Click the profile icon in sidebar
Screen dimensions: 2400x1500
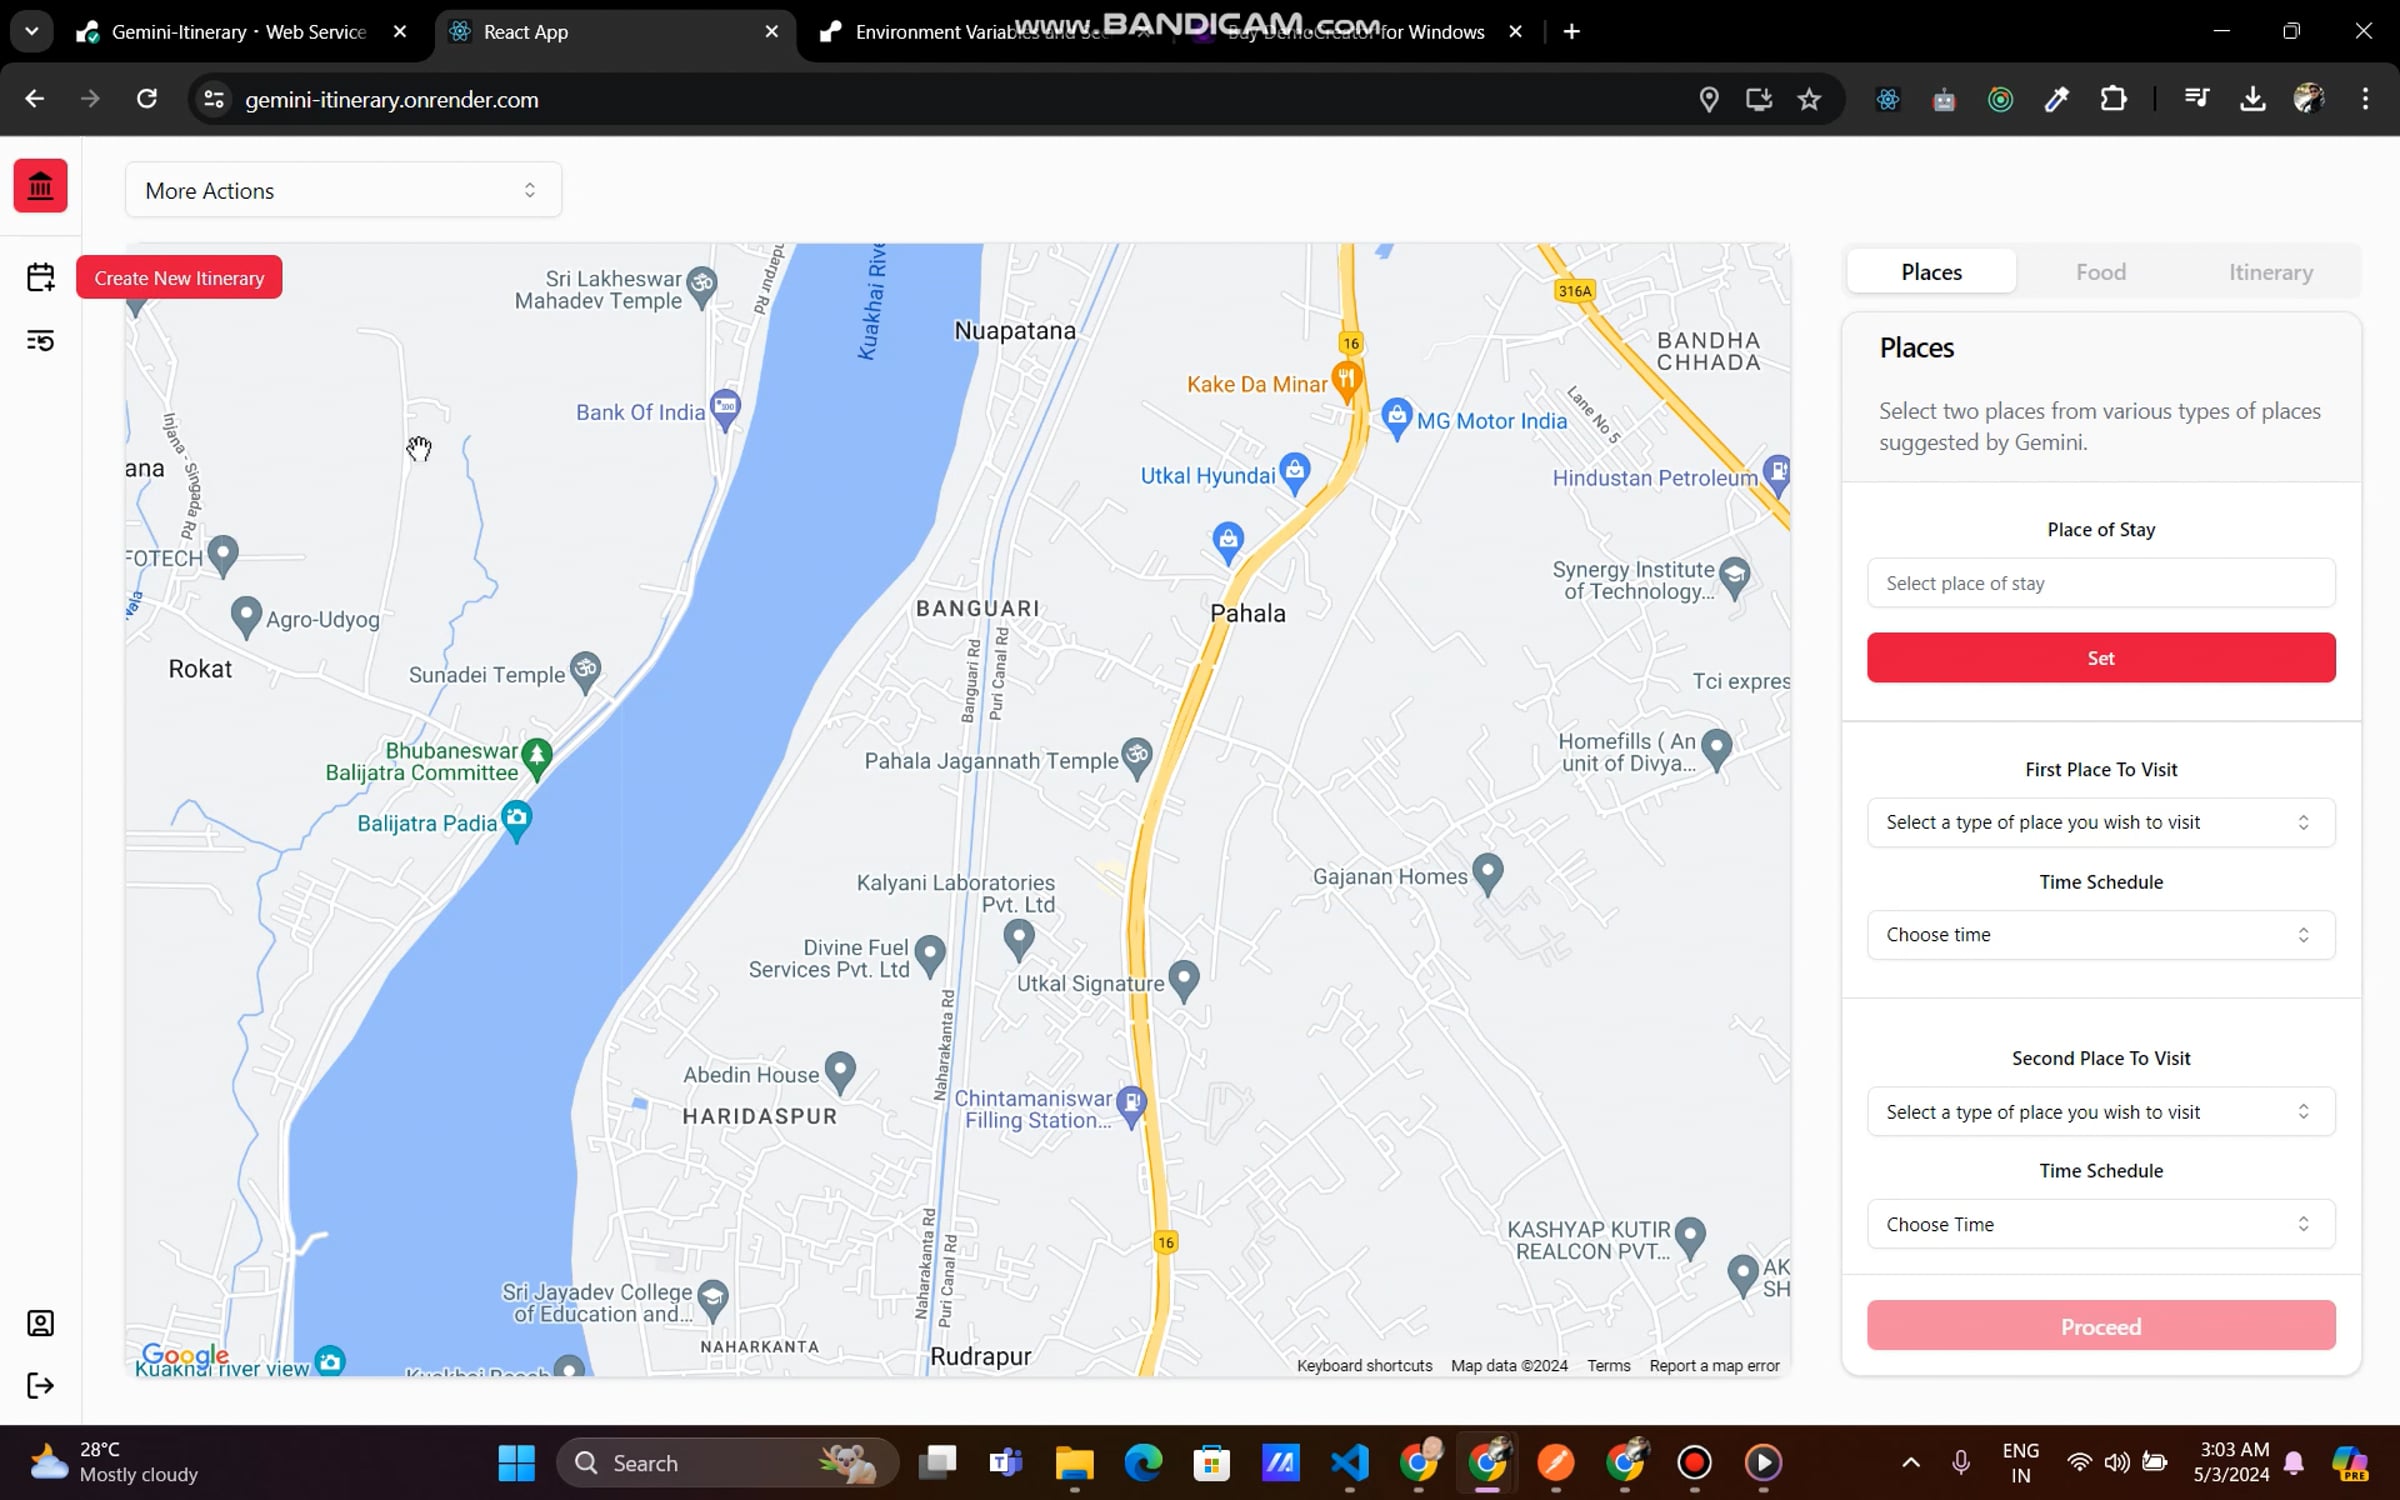(x=40, y=1323)
